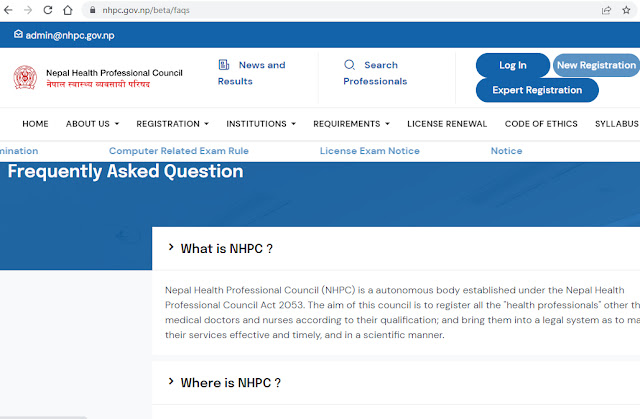This screenshot has width=640, height=419.
Task: Open the Notice ticker link
Action: 507,151
